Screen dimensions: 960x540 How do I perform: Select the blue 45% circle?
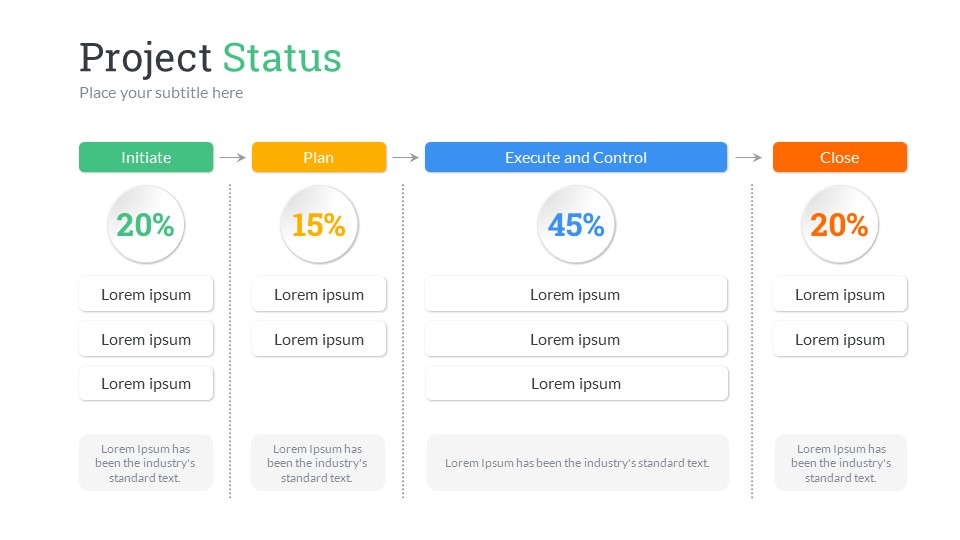576,225
